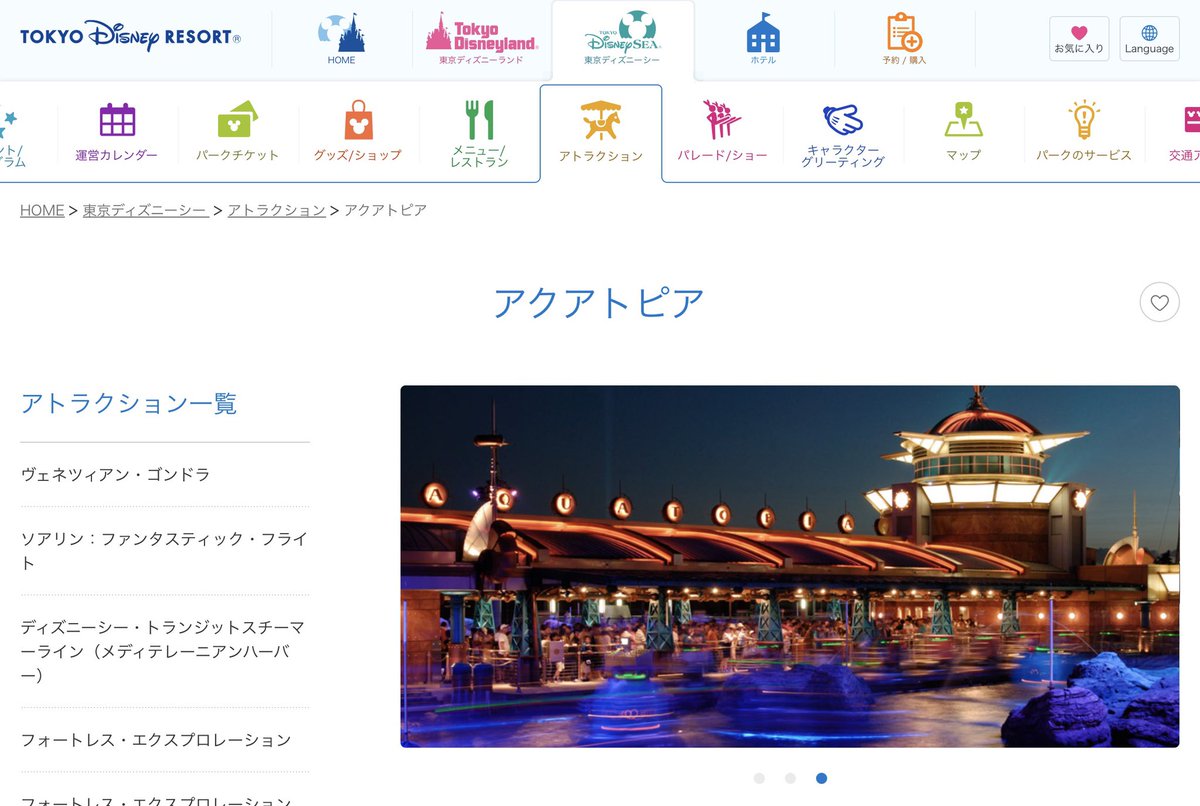The image size is (1200, 806).
Task: Open ディズニーシー・トランジットスチーマーライン link
Action: (x=165, y=651)
